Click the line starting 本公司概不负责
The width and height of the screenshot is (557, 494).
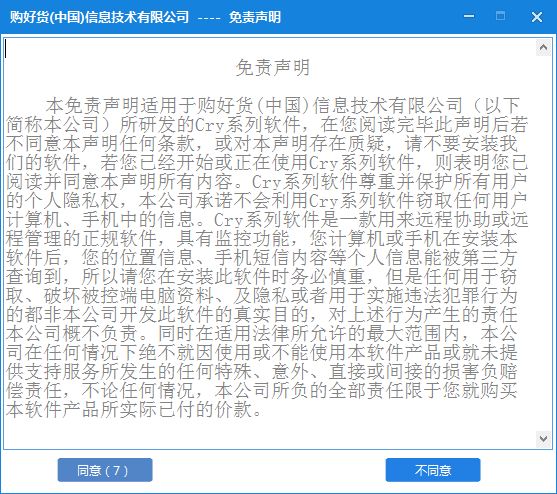pos(262,333)
